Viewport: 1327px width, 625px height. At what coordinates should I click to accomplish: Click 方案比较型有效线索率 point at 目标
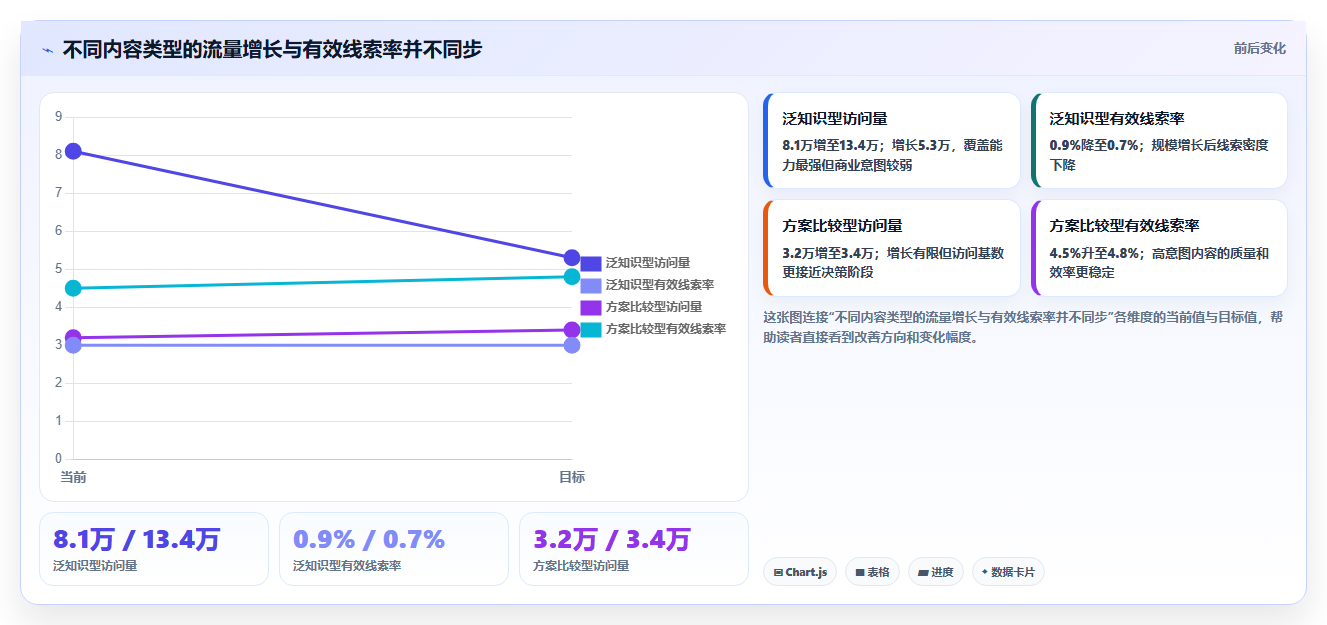pos(572,277)
